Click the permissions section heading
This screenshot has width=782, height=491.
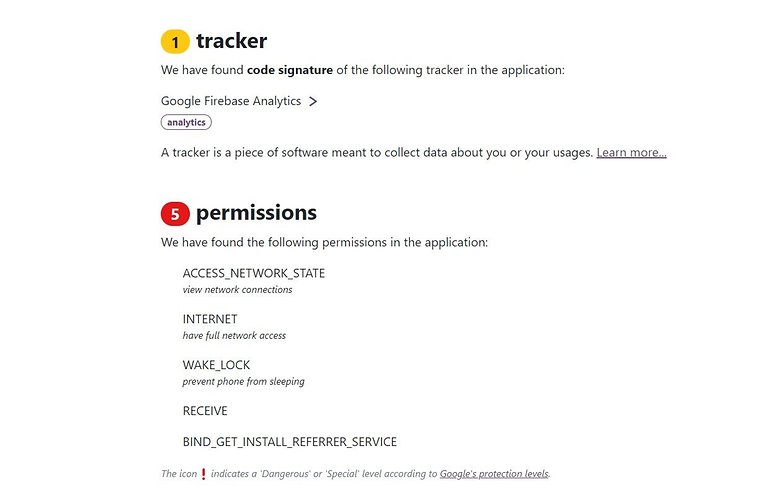click(256, 213)
